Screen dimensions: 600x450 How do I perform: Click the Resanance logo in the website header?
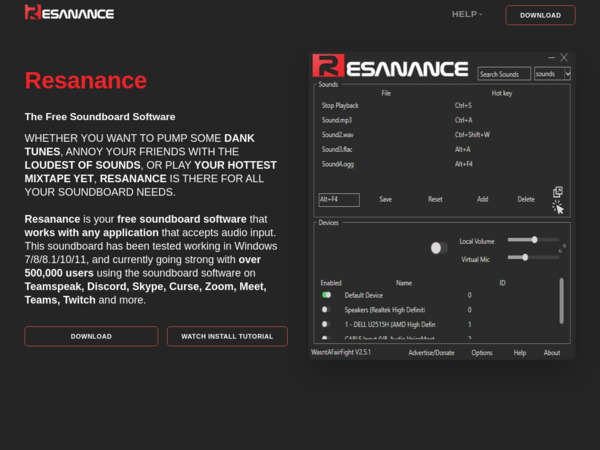69,14
